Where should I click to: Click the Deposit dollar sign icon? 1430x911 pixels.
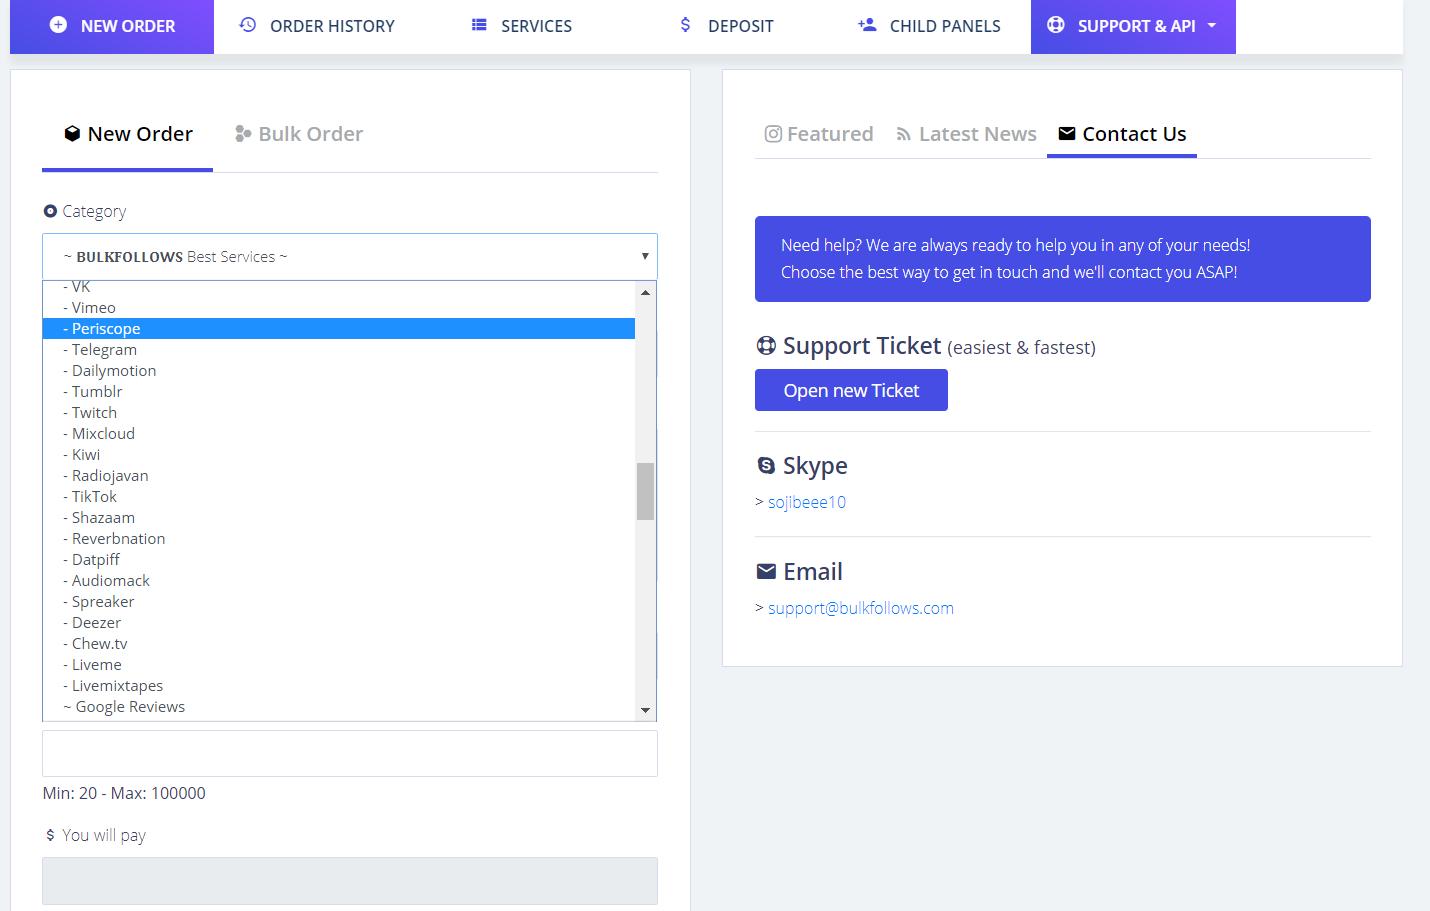pyautogui.click(x=685, y=25)
